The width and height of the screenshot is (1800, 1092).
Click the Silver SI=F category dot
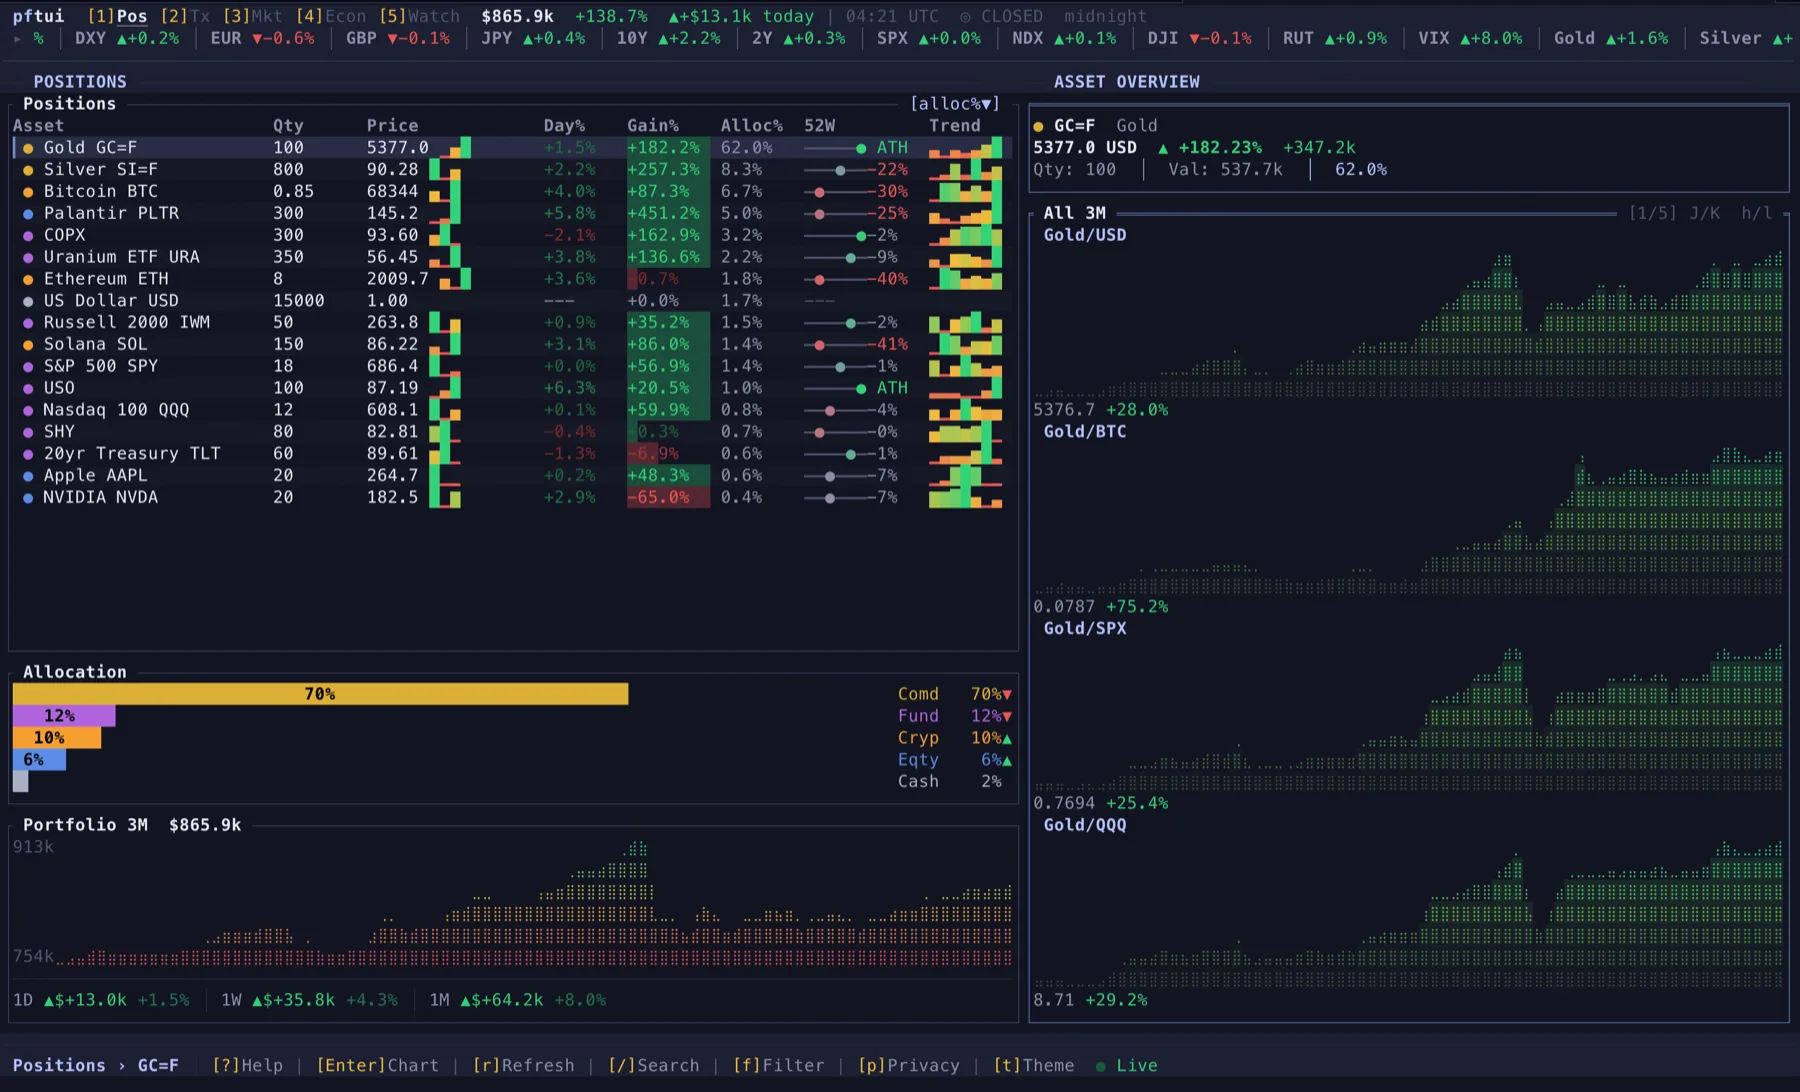point(28,170)
